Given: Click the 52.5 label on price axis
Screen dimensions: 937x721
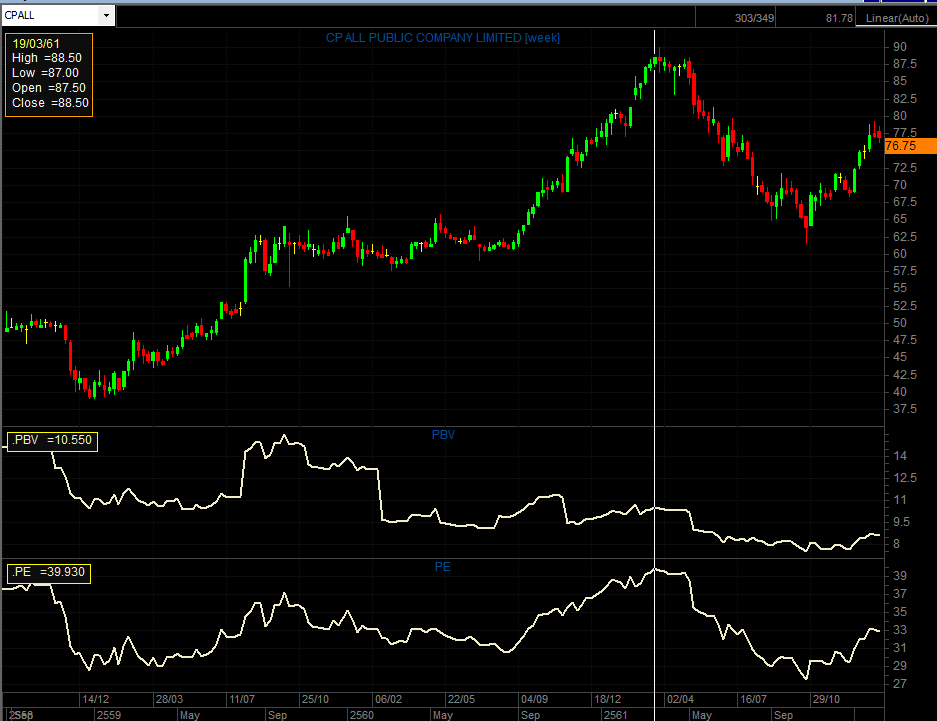Looking at the screenshot, I should pos(905,306).
